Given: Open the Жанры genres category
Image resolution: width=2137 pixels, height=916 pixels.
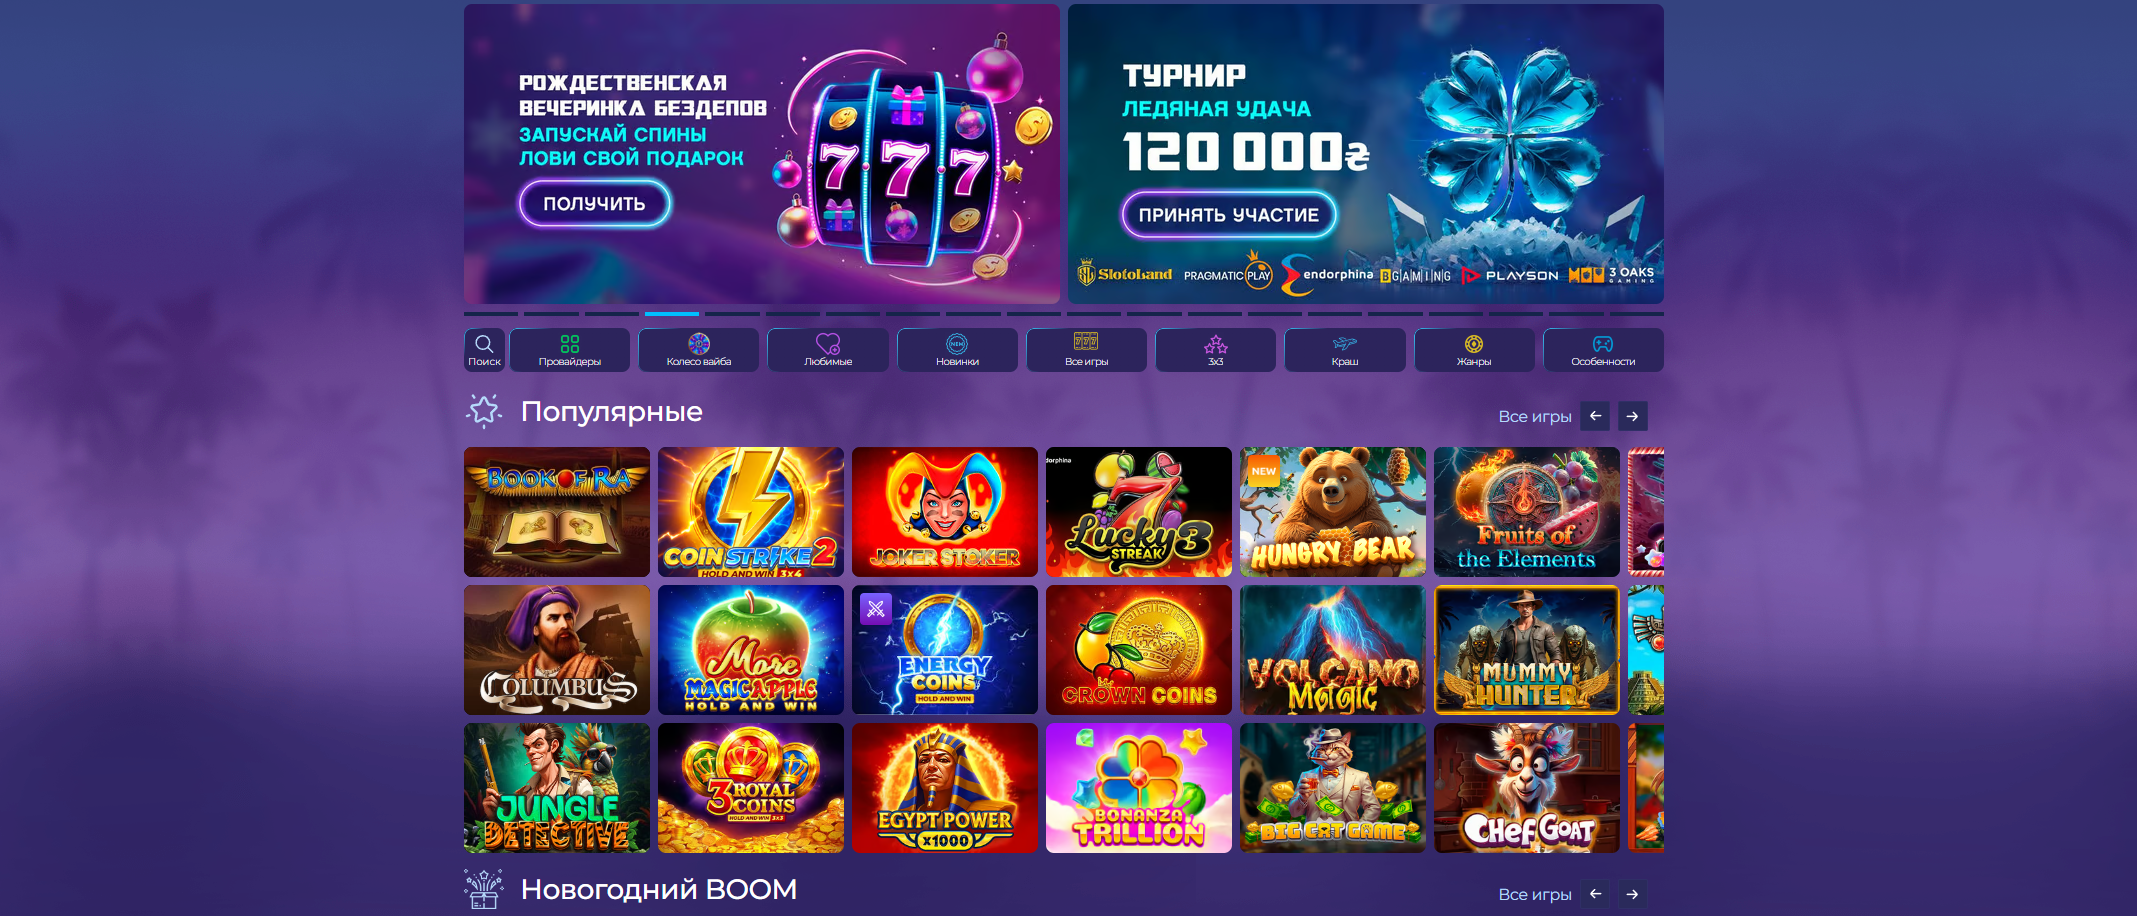Looking at the screenshot, I should coord(1474,350).
